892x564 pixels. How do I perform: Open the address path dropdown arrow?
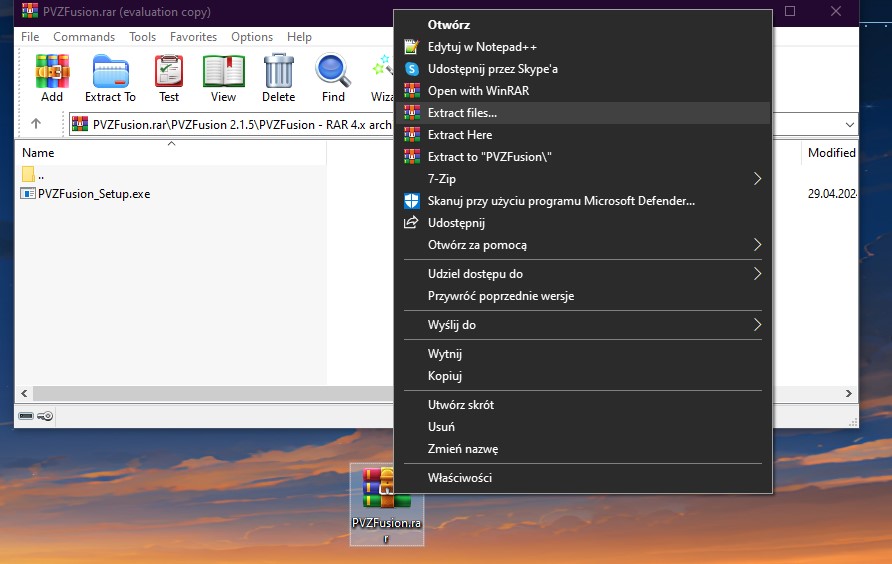tap(850, 125)
